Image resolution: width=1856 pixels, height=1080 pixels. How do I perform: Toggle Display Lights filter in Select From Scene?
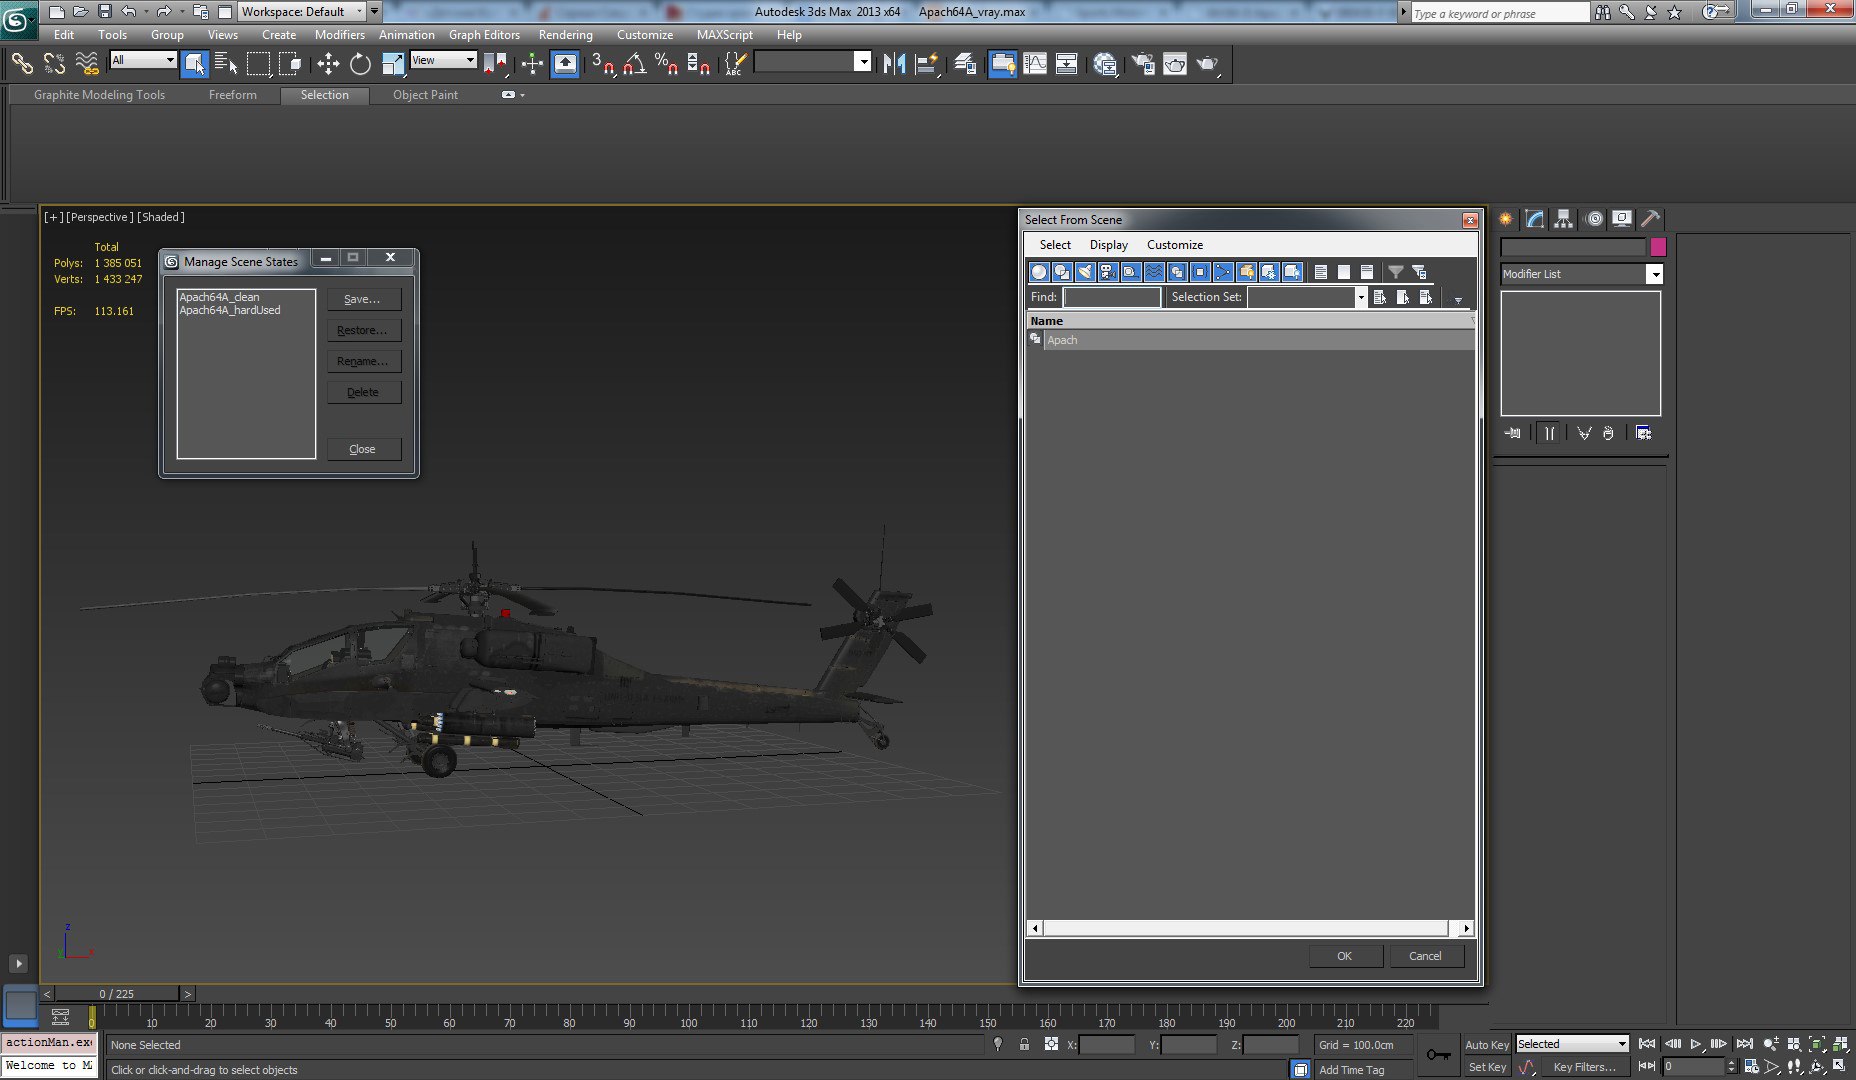(1085, 272)
